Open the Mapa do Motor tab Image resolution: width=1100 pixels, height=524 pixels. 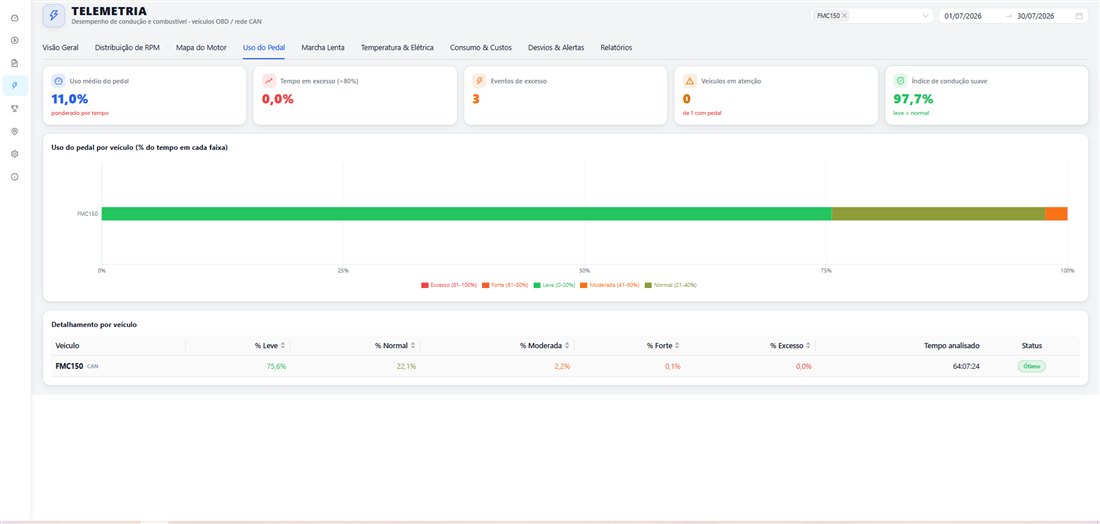[201, 48]
